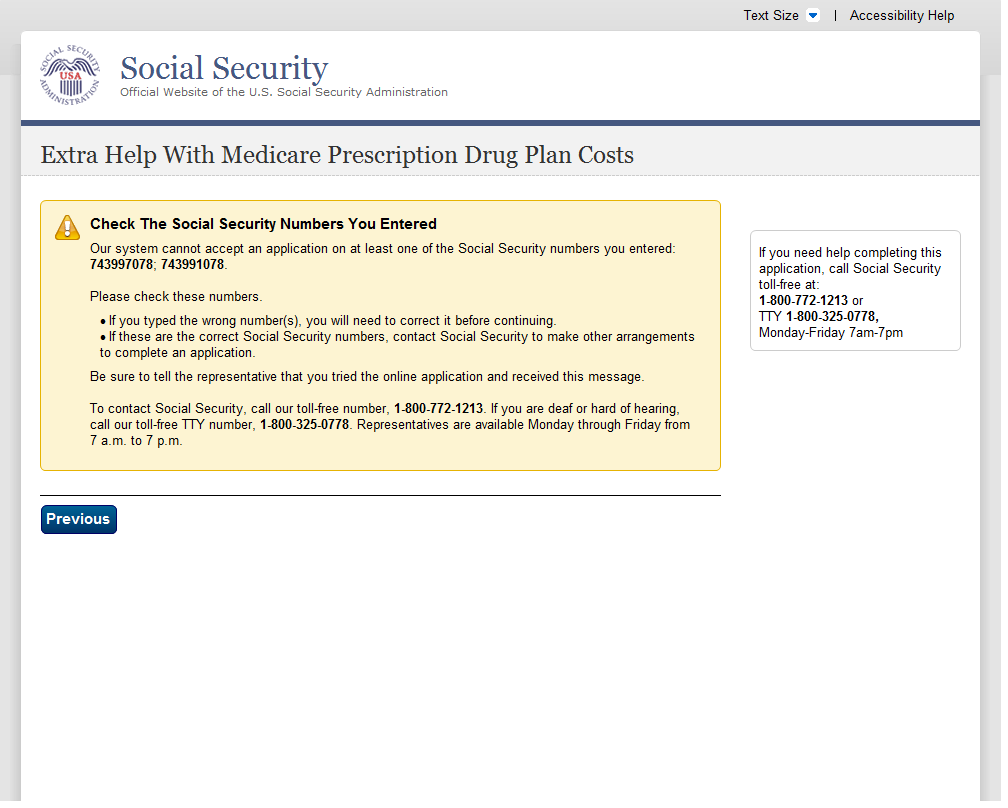Open the Text Size dropdown arrow
Viewport: 1008px width, 808px height.
tap(813, 16)
